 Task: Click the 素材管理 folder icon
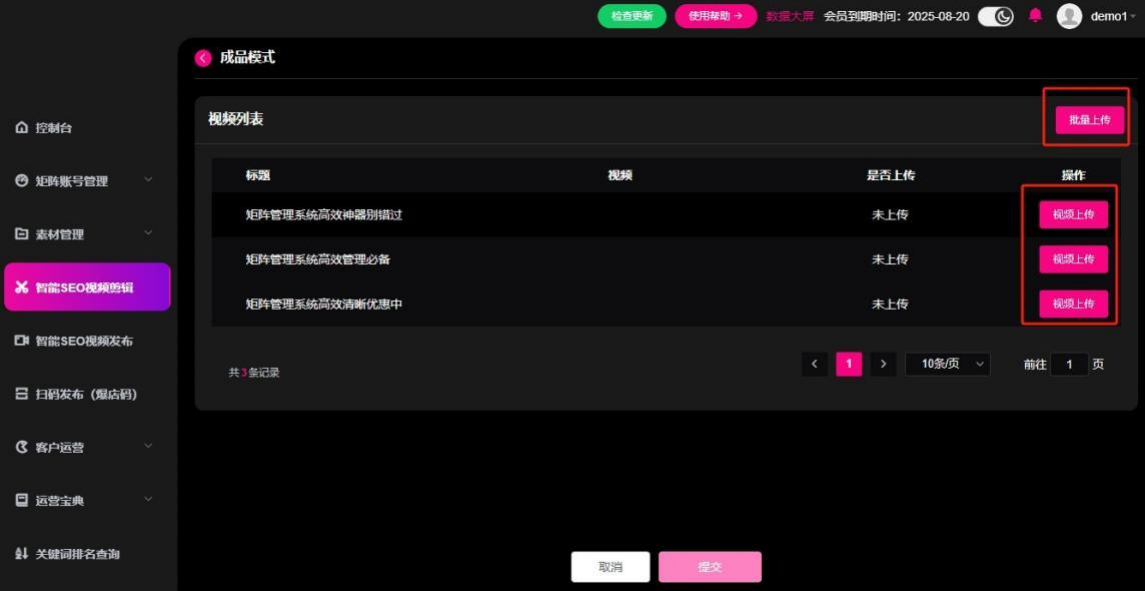pos(21,234)
